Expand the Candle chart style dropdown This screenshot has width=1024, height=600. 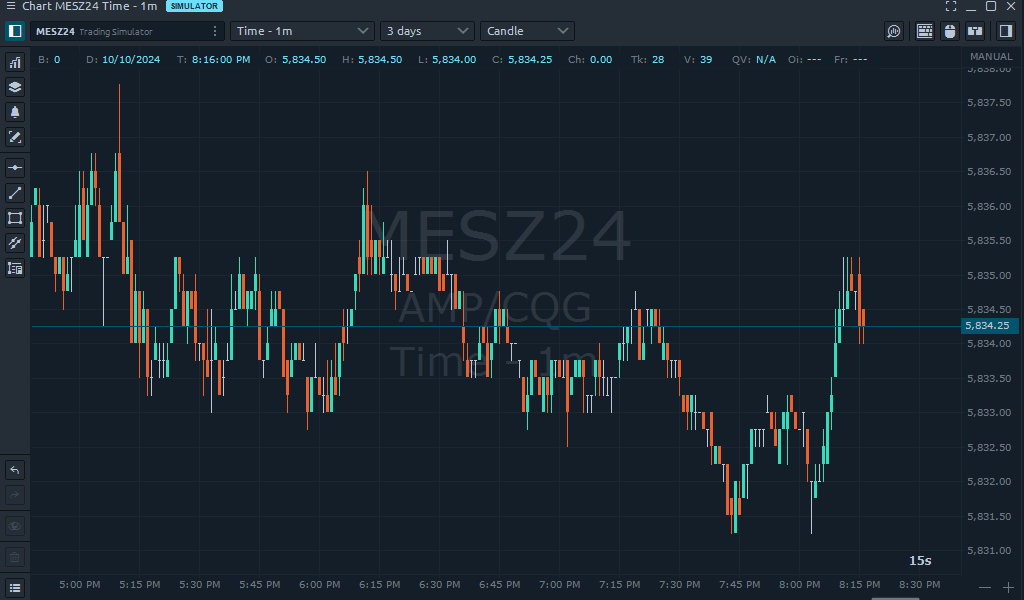click(527, 31)
